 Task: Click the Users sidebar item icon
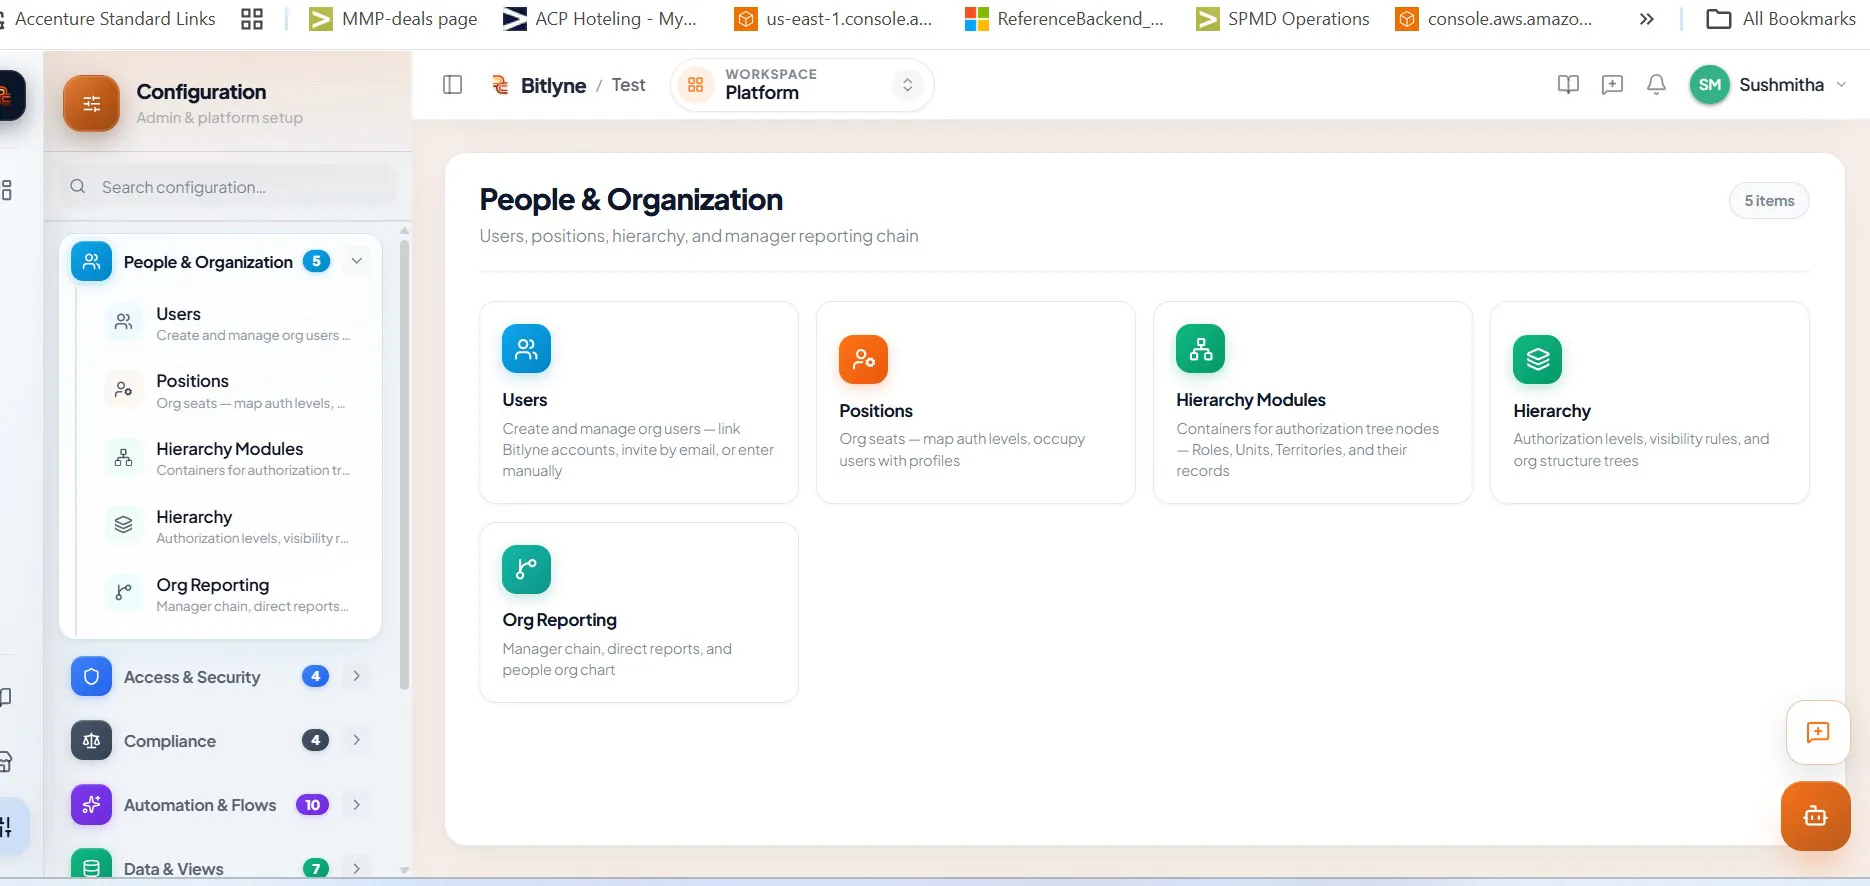[x=123, y=322]
